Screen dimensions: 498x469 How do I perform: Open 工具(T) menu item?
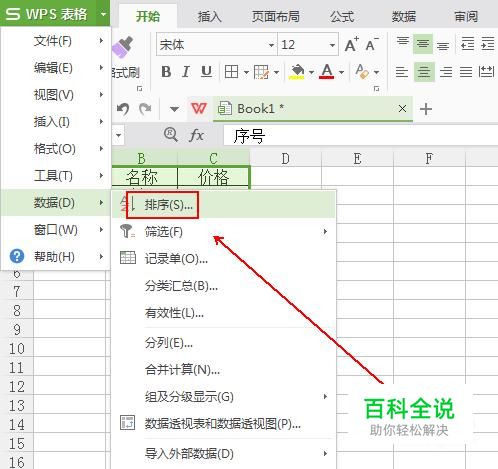56,175
